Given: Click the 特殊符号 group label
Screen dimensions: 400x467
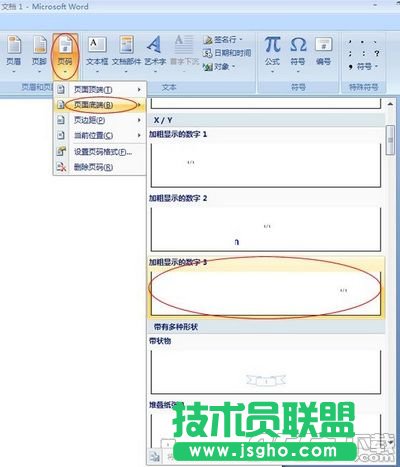Looking at the screenshot, I should click(x=363, y=87).
